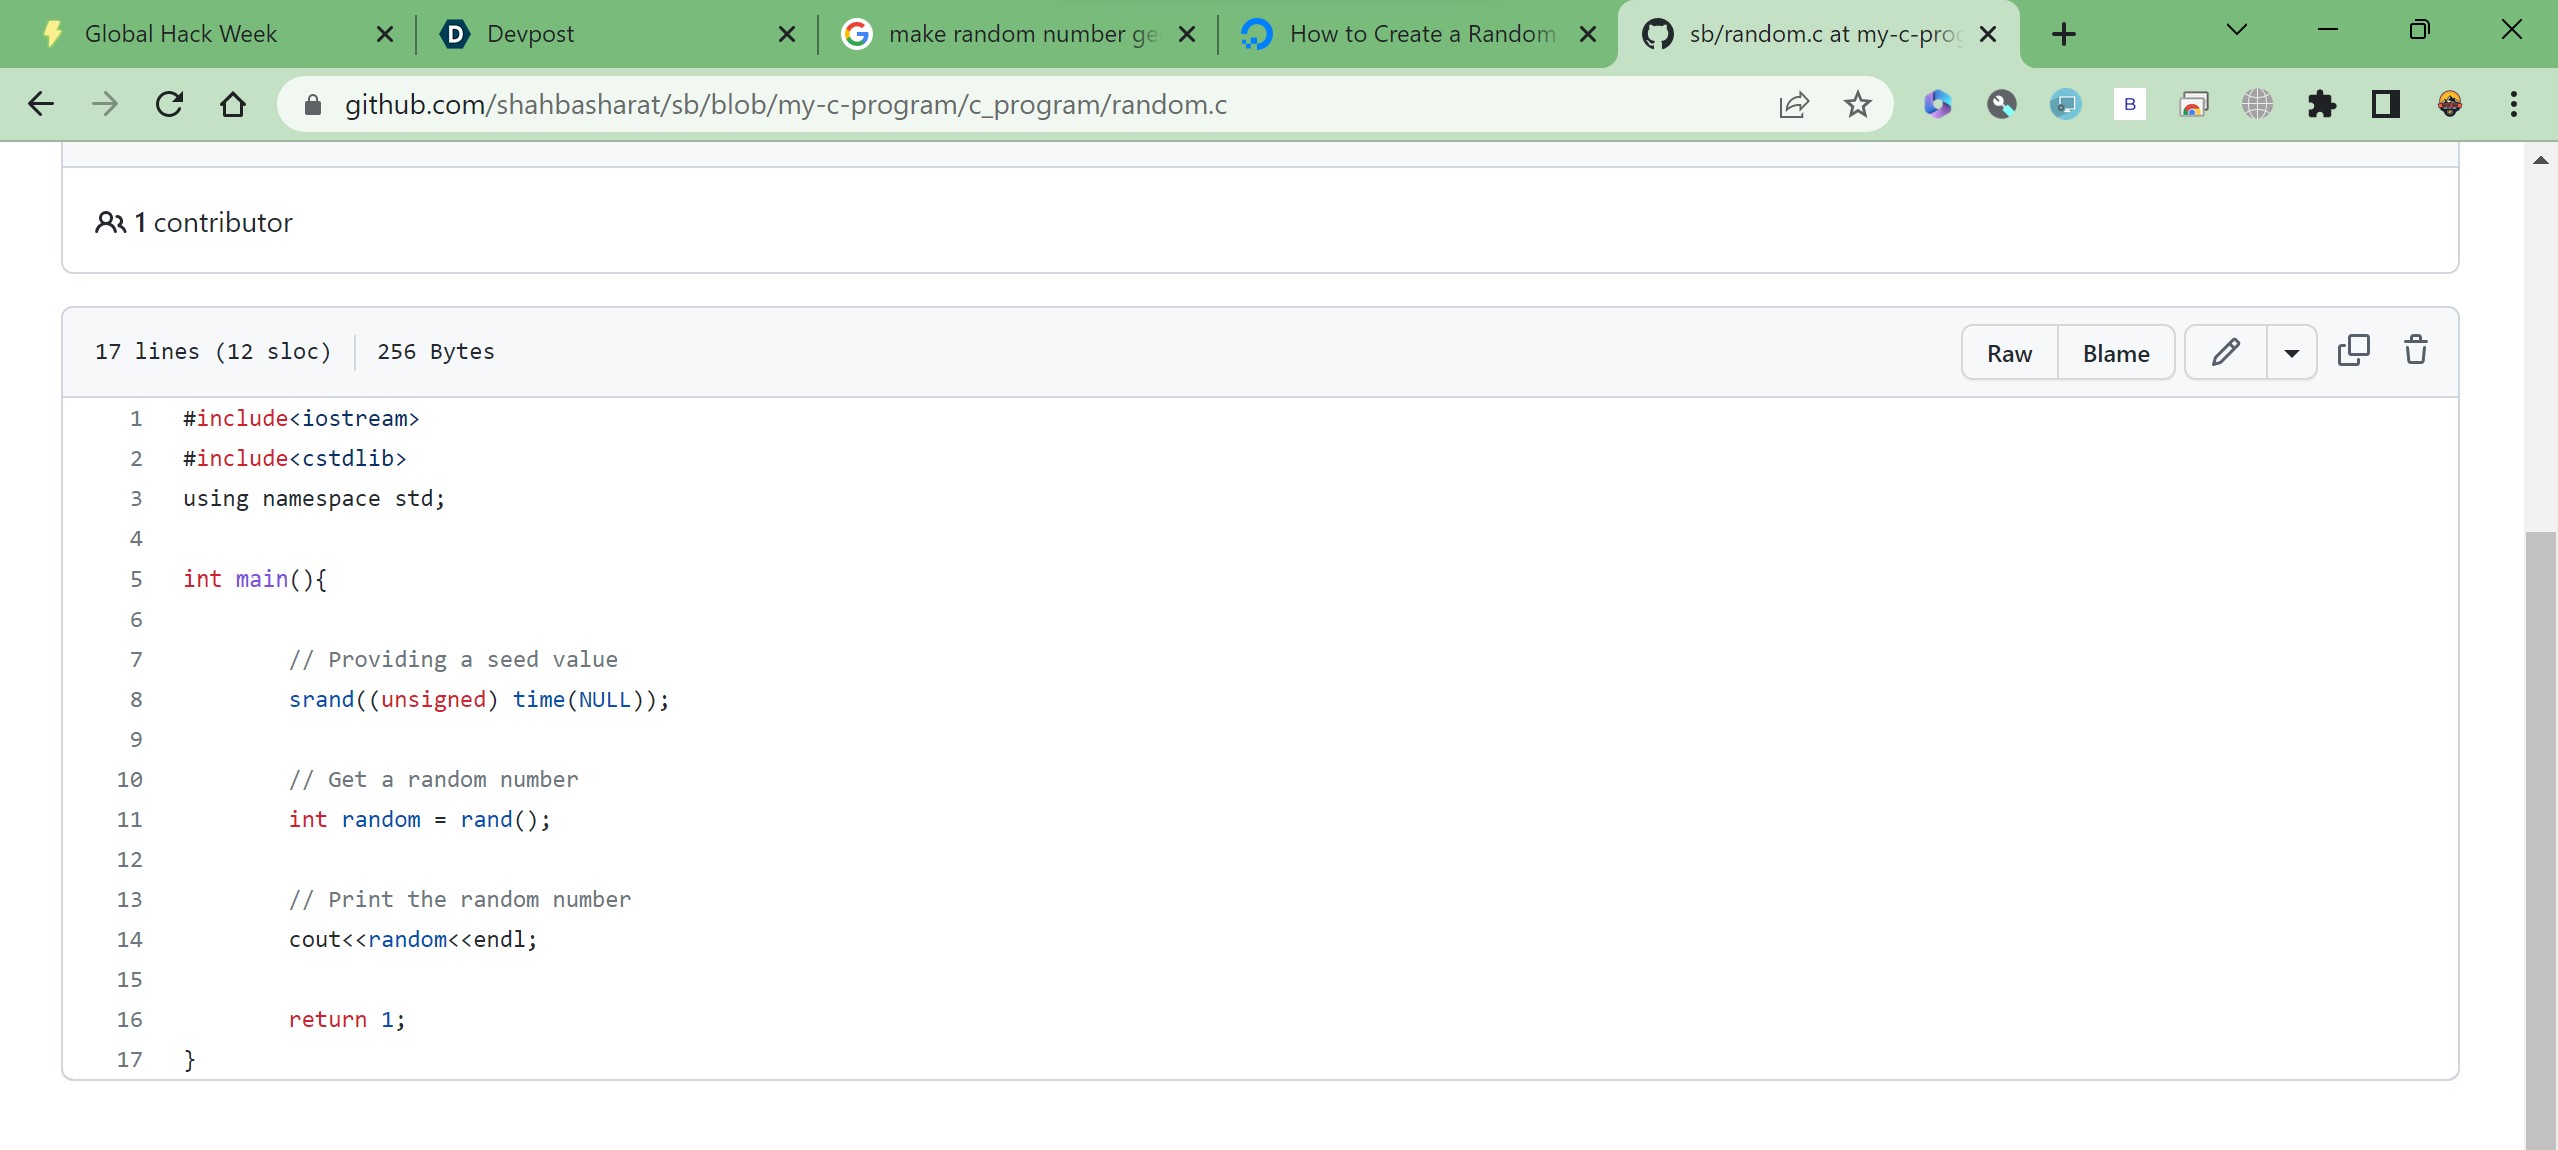Viewport: 2558px width, 1150px height.
Task: Toggle the browser side panel
Action: pyautogui.click(x=2385, y=104)
